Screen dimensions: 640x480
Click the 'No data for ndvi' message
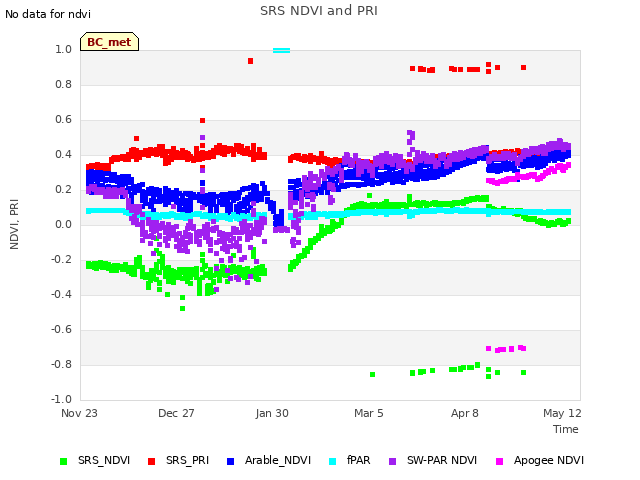tap(48, 14)
